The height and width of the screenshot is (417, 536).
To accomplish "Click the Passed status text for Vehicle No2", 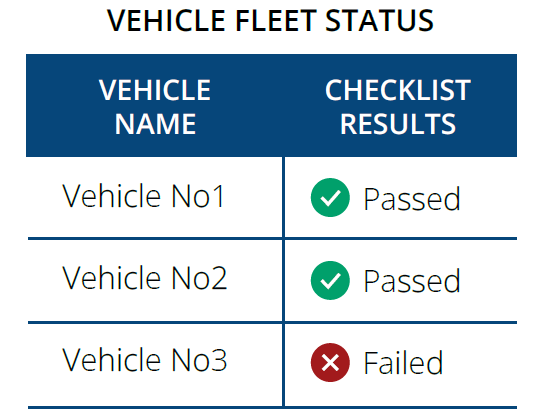I will 412,281.
